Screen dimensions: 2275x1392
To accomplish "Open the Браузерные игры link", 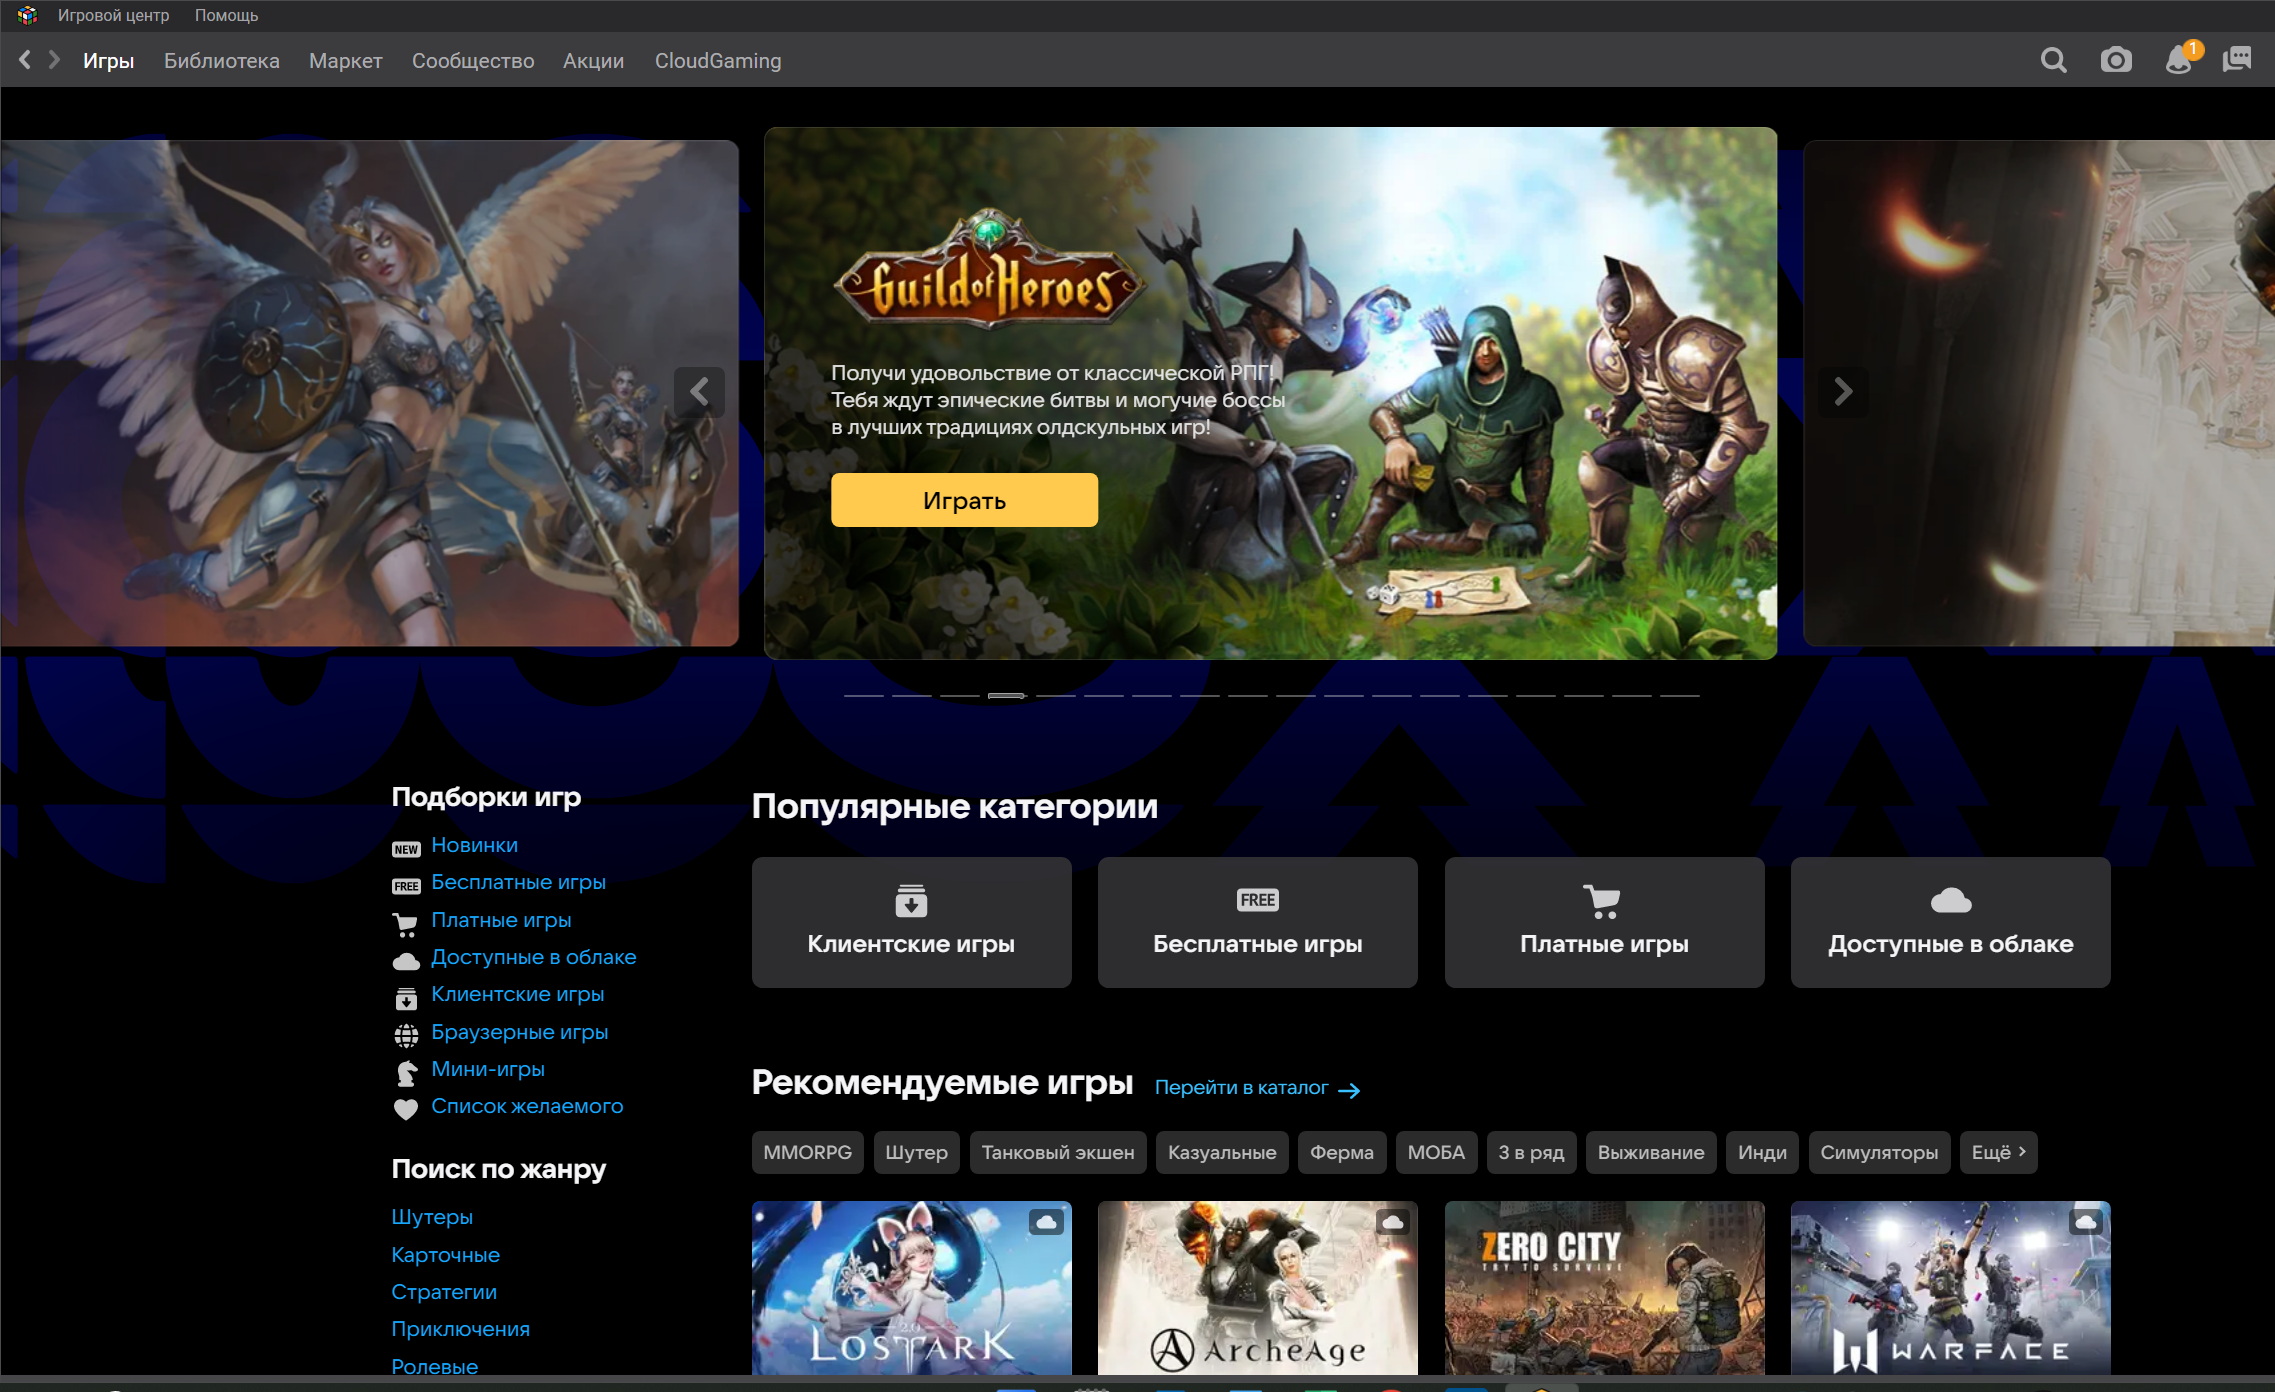I will [x=519, y=1032].
